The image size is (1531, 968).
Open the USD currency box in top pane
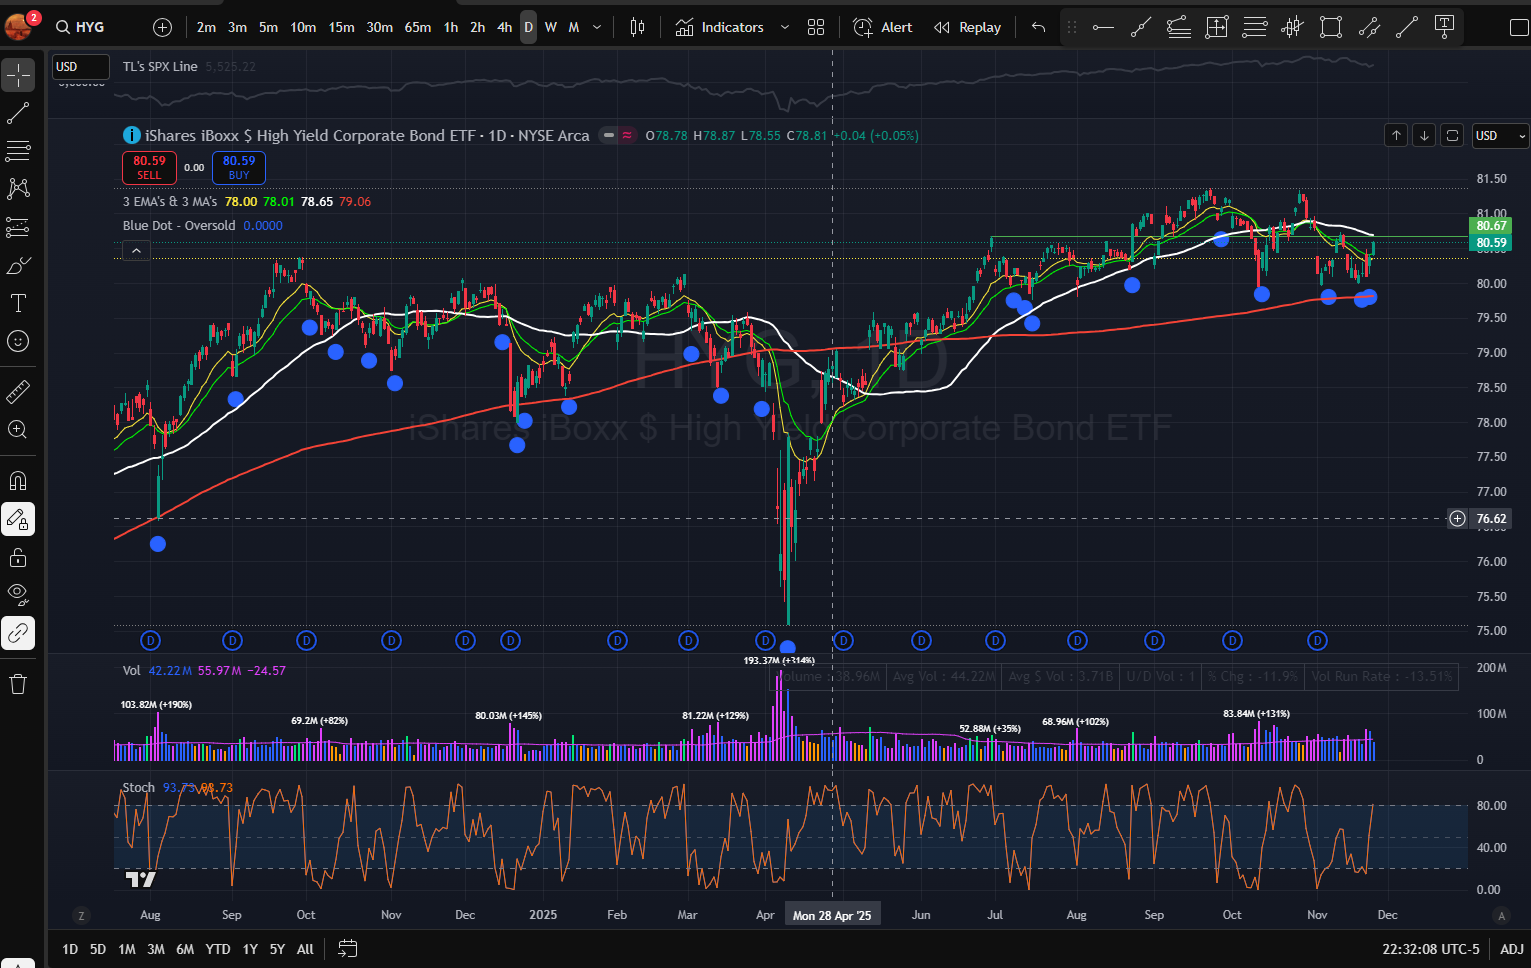[x=80, y=67]
